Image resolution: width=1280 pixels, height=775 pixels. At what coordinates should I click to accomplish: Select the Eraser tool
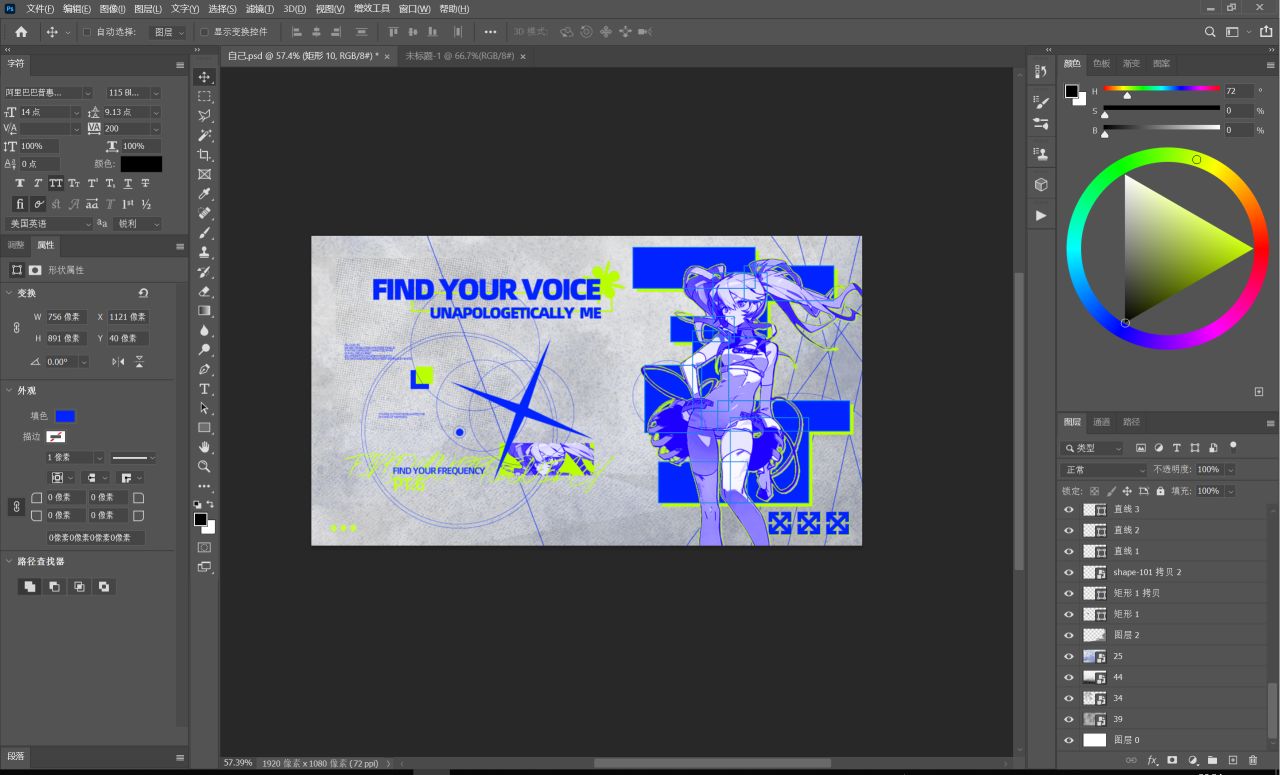(x=204, y=291)
